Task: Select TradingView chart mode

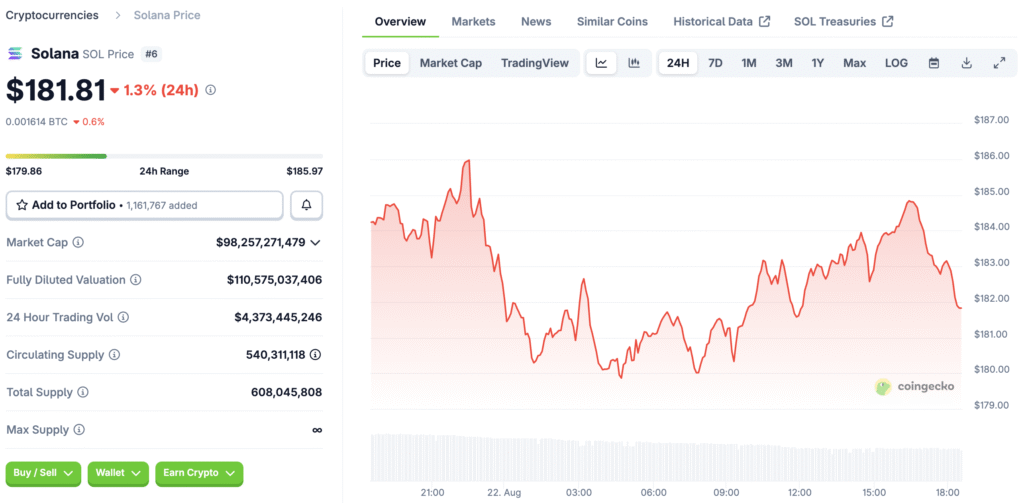Action: coord(535,63)
